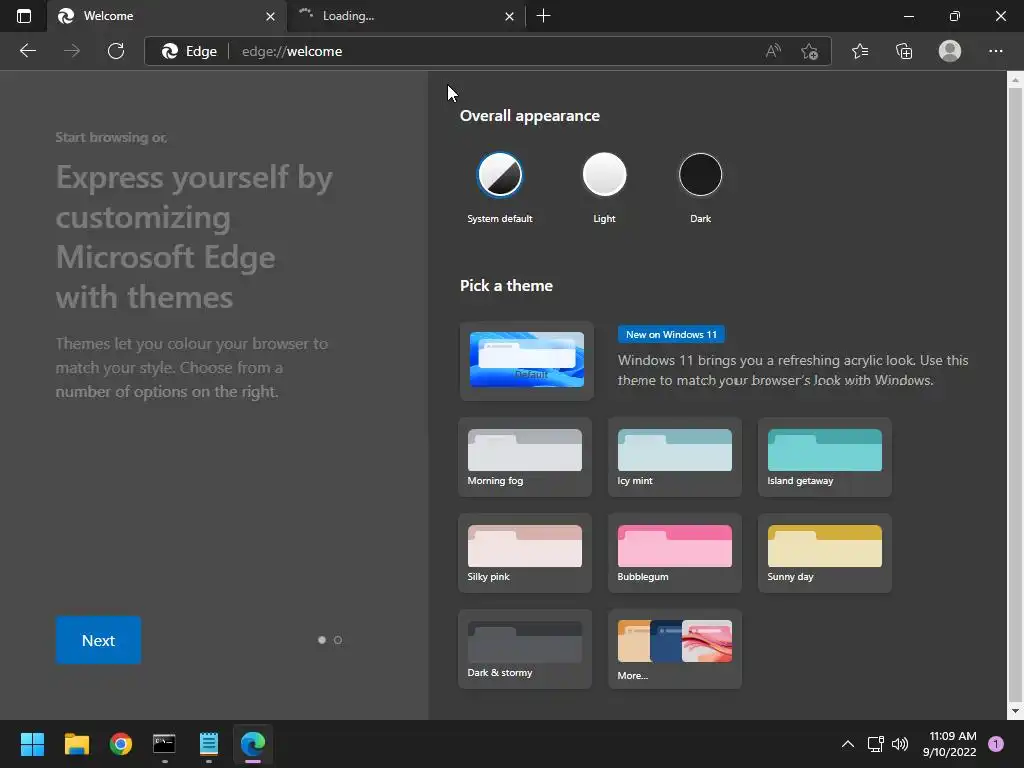The height and width of the screenshot is (768, 1024).
Task: Select System default appearance
Action: click(500, 175)
